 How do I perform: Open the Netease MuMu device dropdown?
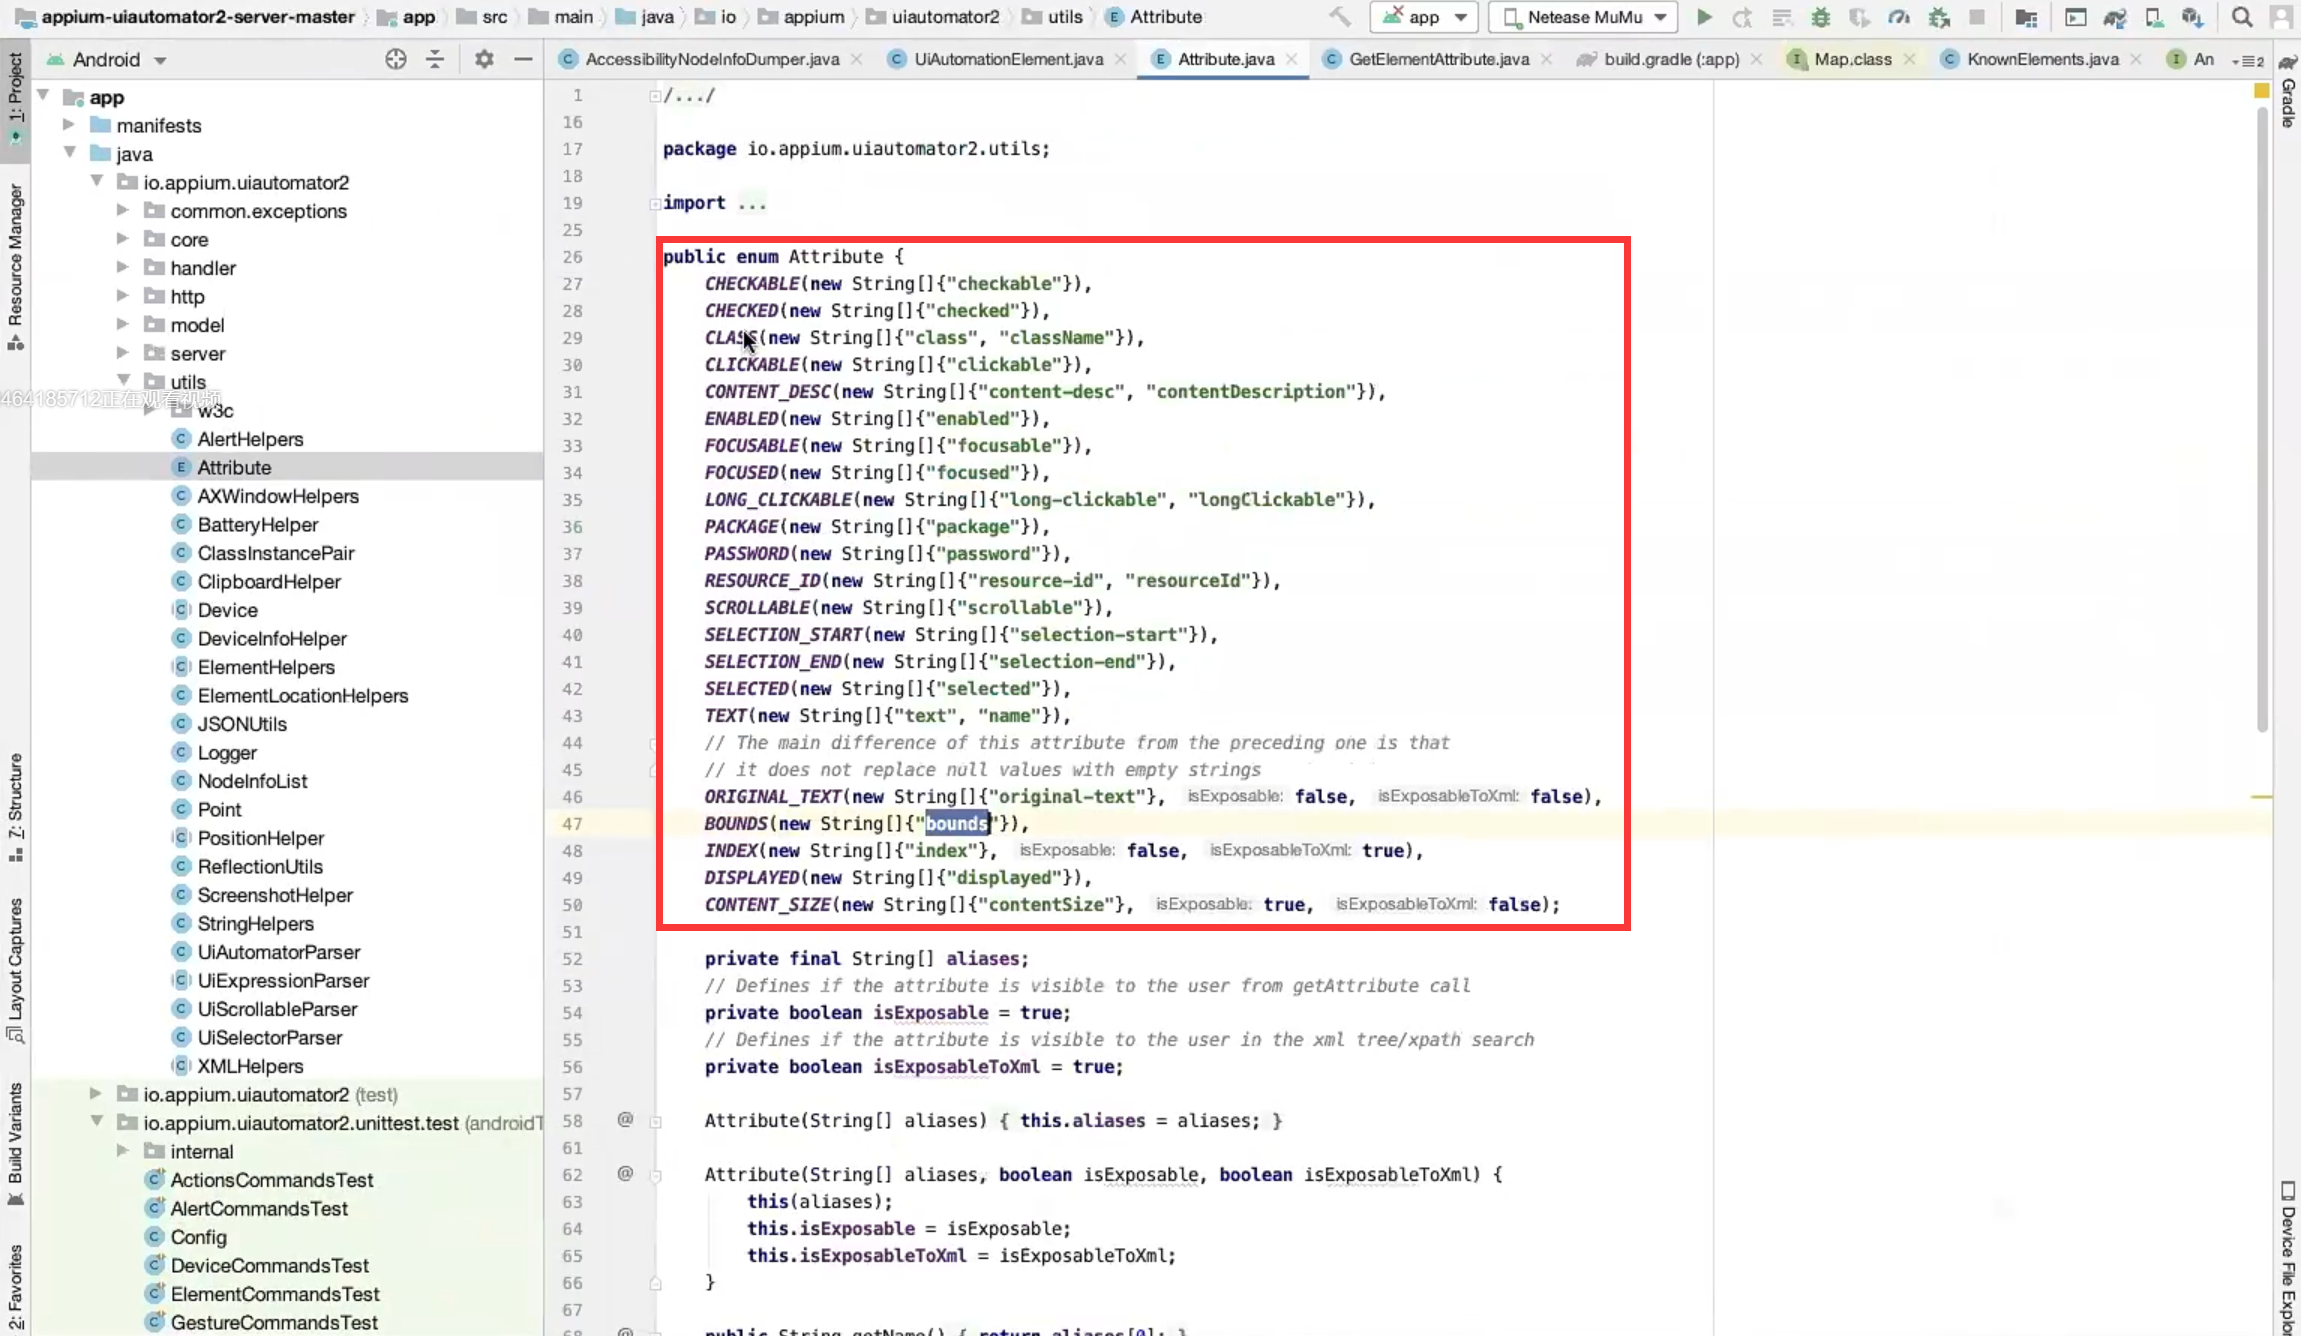pos(1585,17)
